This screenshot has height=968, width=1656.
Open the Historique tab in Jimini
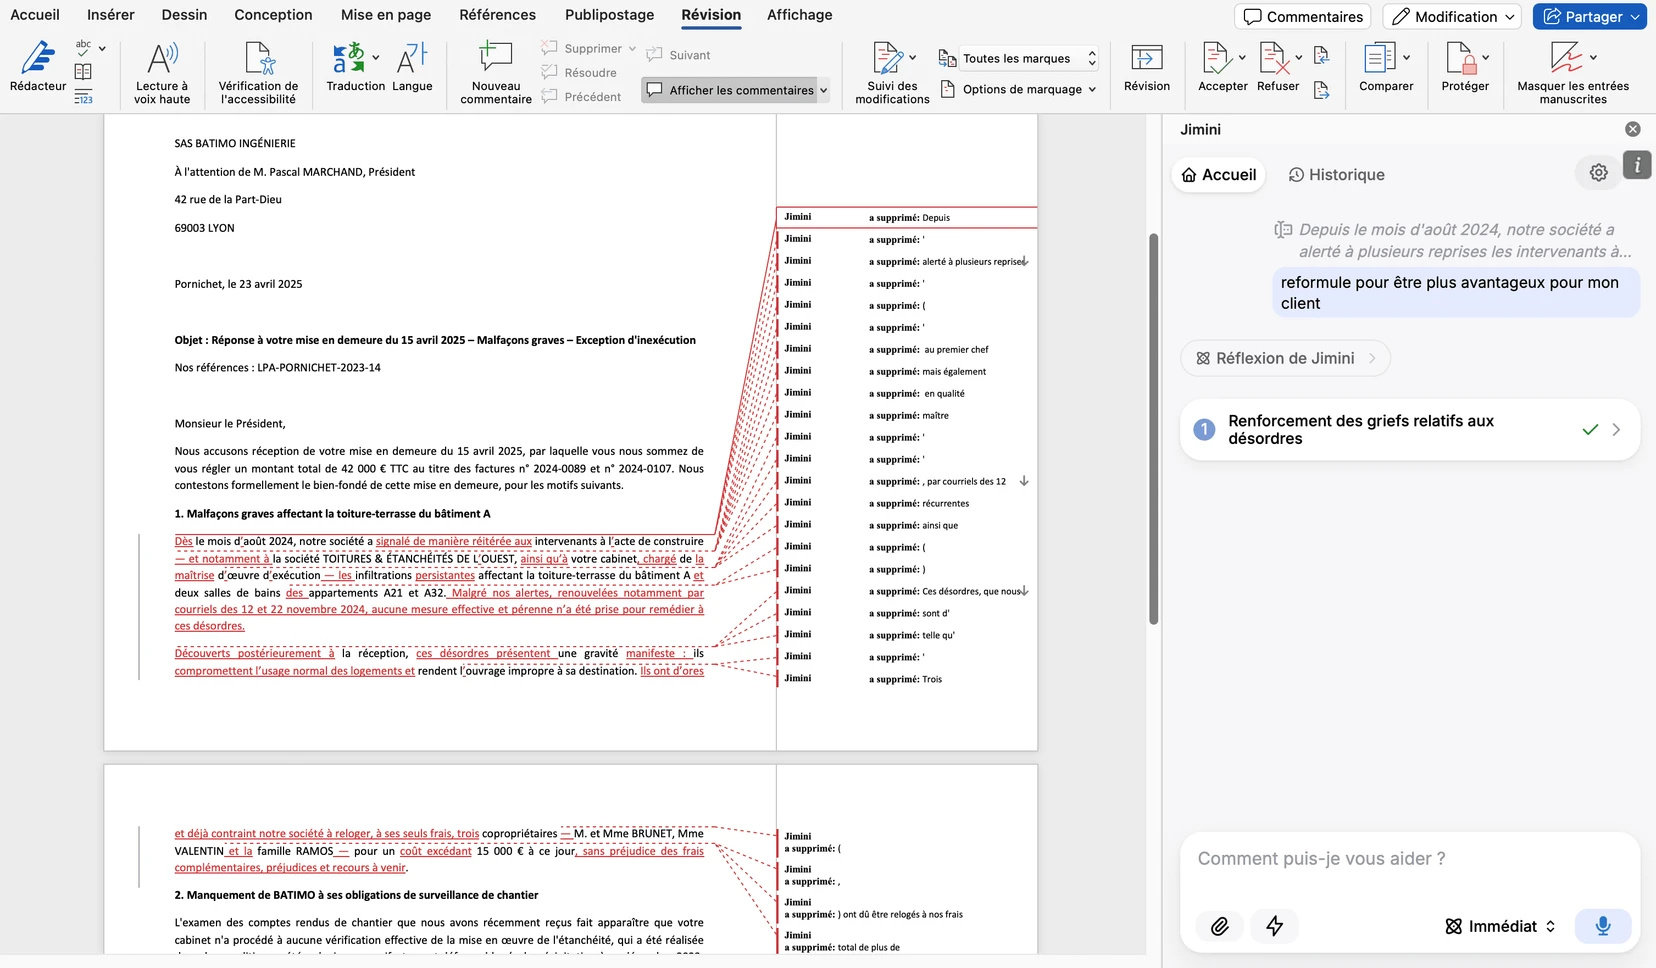1337,175
